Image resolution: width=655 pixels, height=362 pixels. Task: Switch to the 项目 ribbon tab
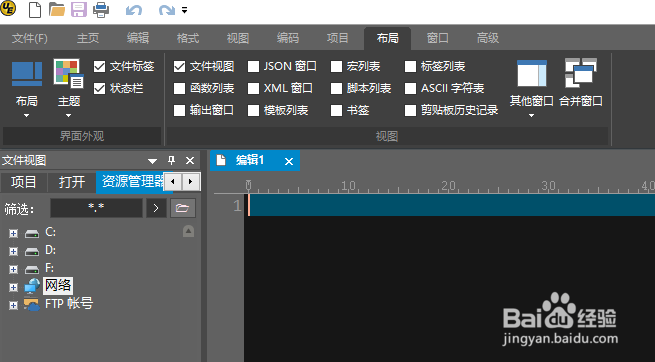coord(338,38)
